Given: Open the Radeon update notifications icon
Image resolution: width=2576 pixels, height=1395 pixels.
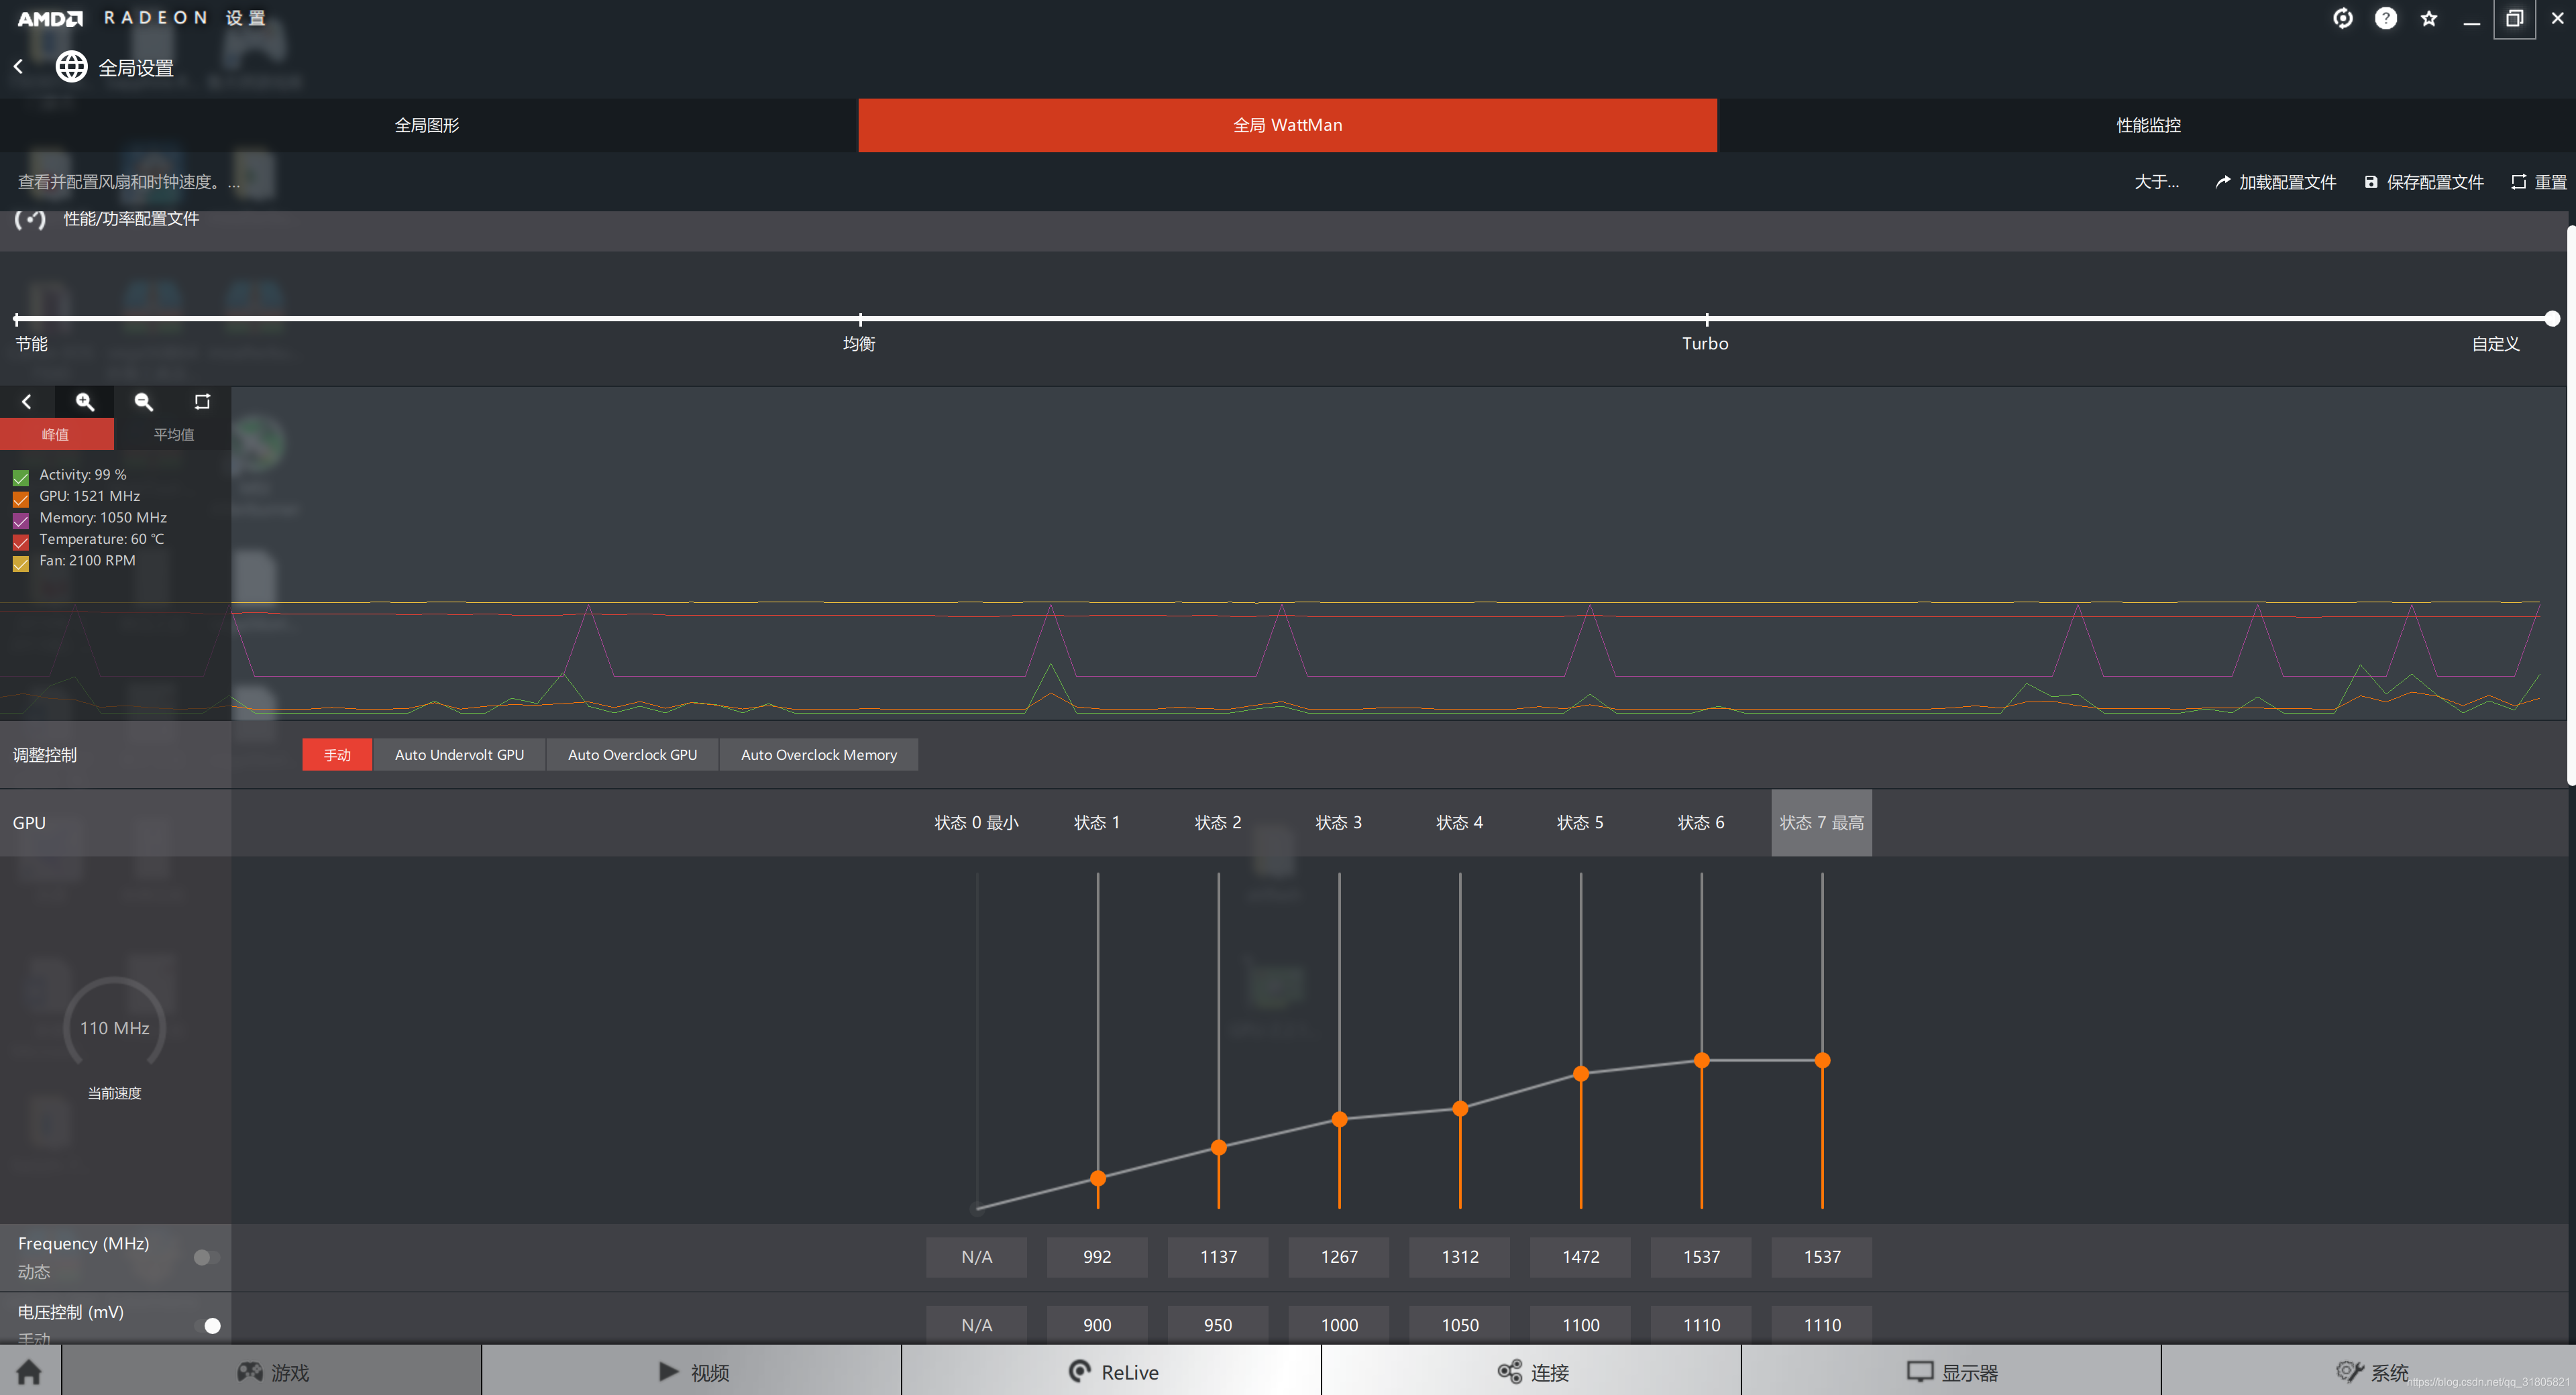Looking at the screenshot, I should tap(2342, 18).
